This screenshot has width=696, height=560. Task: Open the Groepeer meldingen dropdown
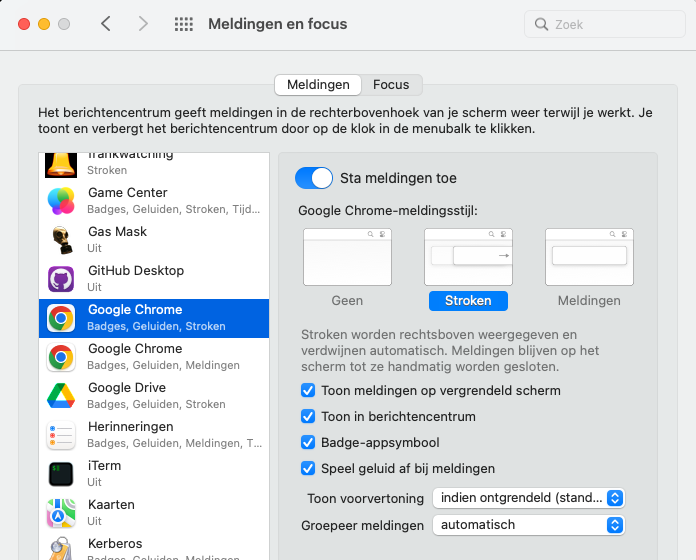point(529,525)
